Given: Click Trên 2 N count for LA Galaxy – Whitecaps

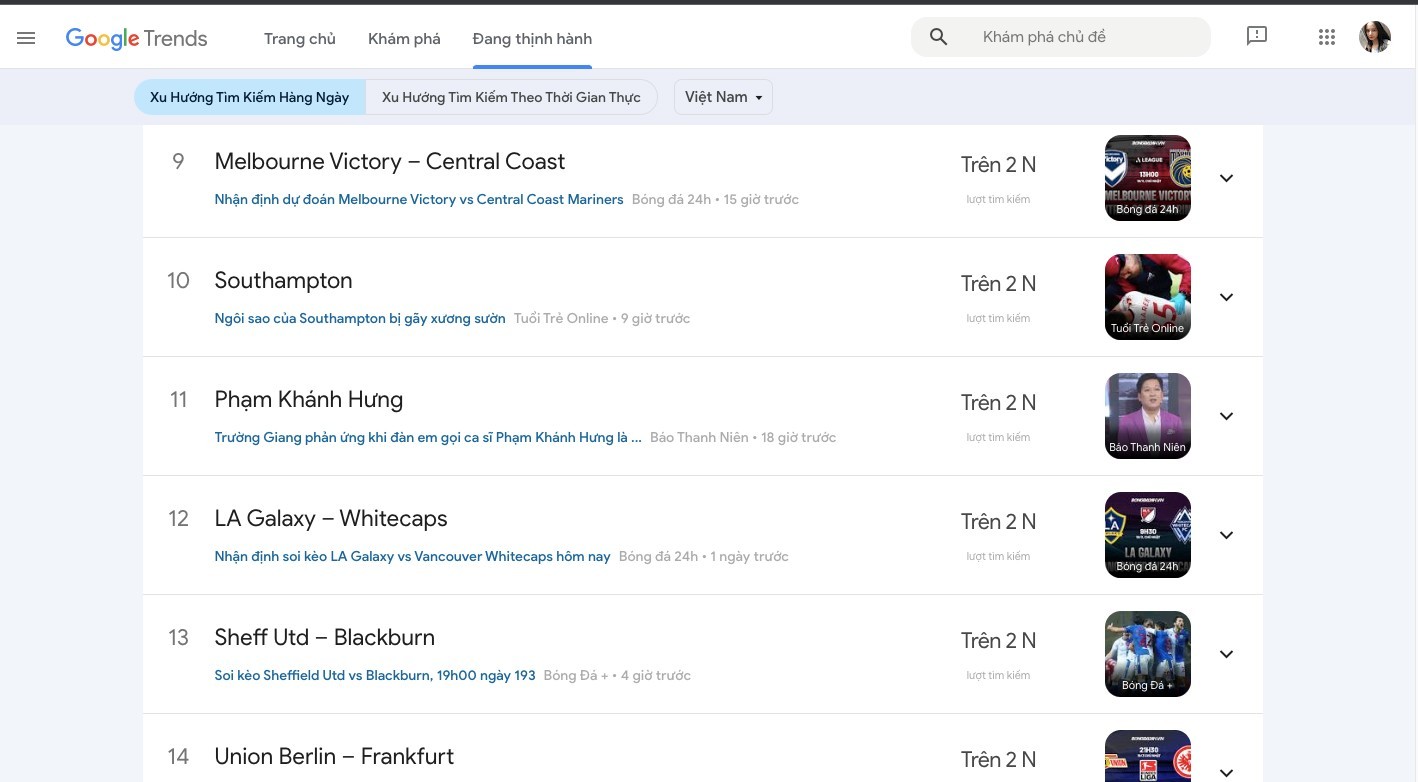Looking at the screenshot, I should coord(998,522).
